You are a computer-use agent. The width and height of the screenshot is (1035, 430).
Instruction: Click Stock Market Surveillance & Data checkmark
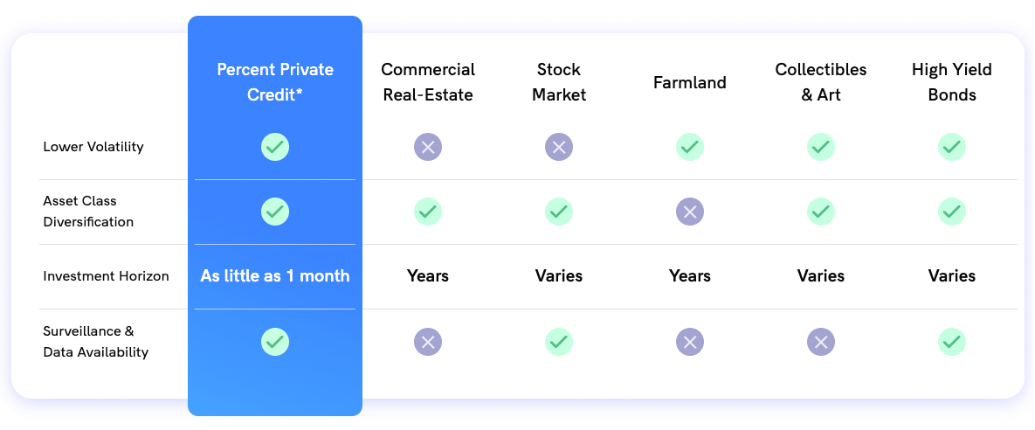coord(559,342)
